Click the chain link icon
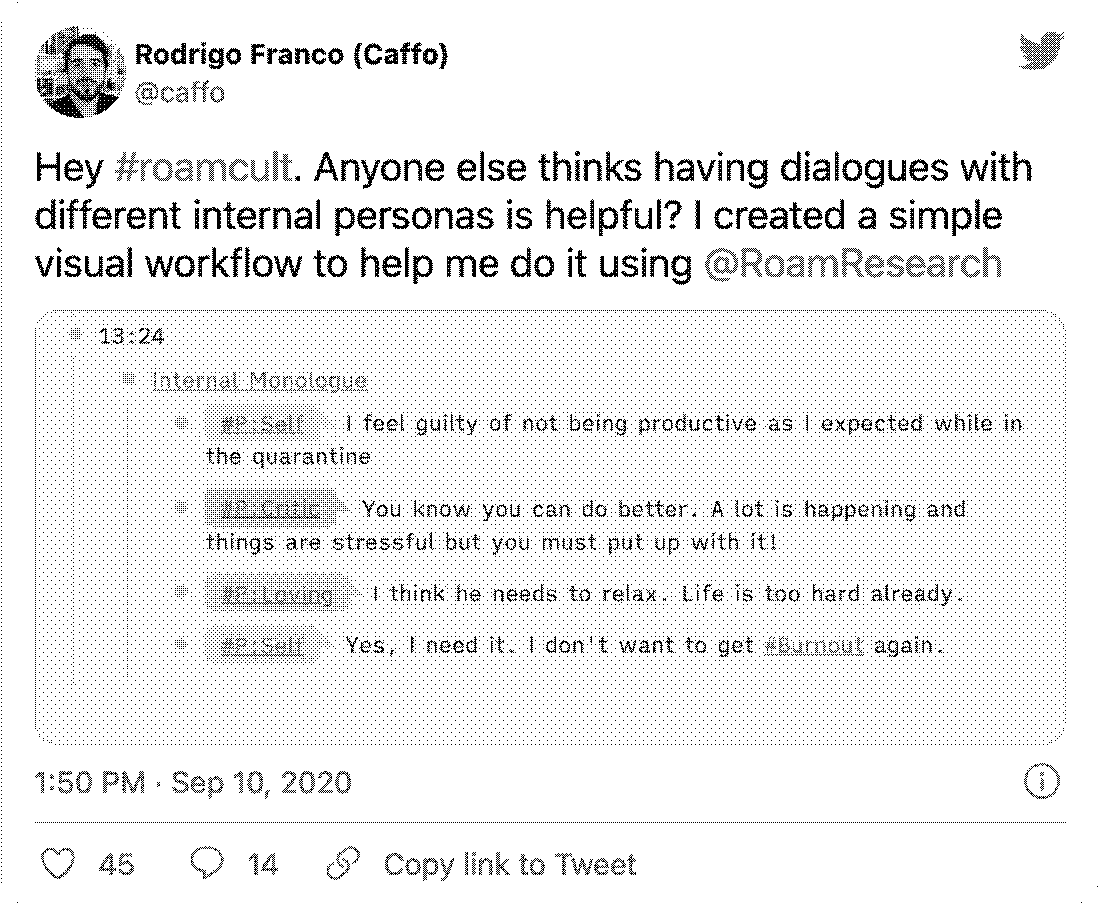Image resolution: width=1100 pixels, height=904 pixels. (344, 863)
